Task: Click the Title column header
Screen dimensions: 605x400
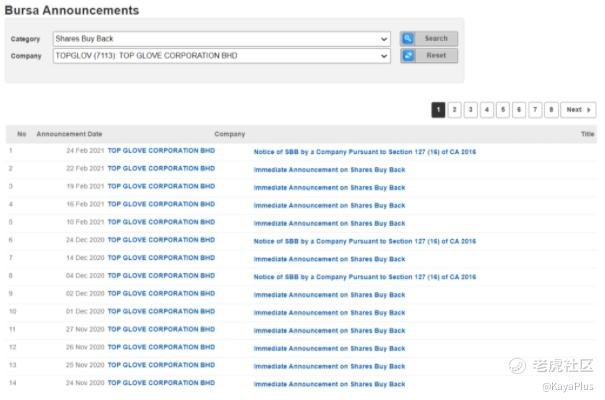Action: coord(588,134)
